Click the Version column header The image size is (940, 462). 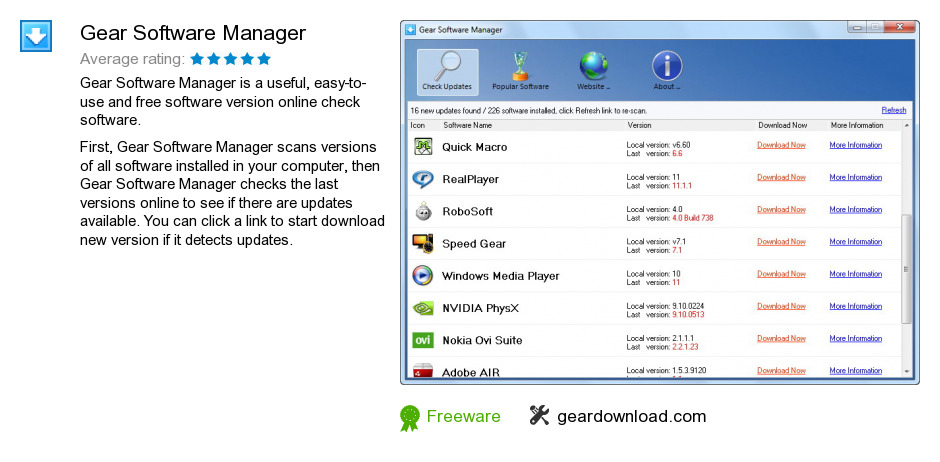coord(639,125)
